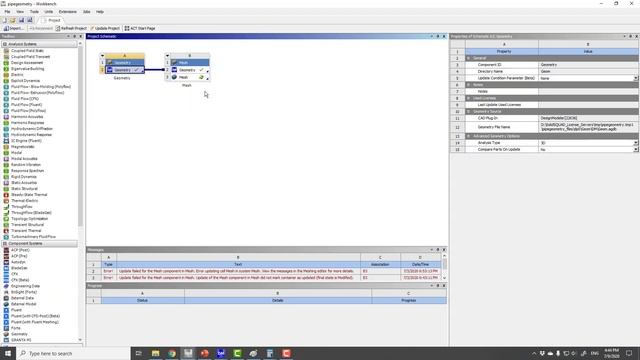
Task: Select Magnetostatic system icon
Action: (6, 147)
